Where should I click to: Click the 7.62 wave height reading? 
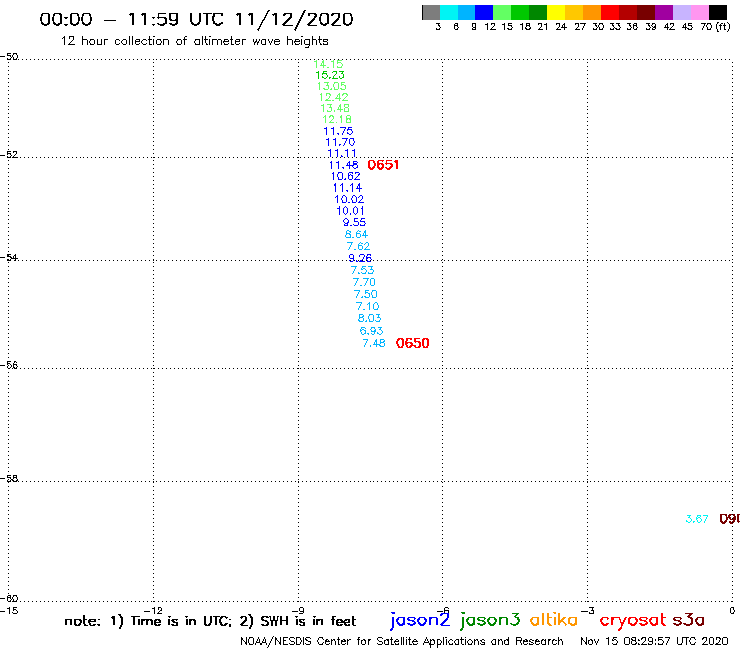(358, 246)
